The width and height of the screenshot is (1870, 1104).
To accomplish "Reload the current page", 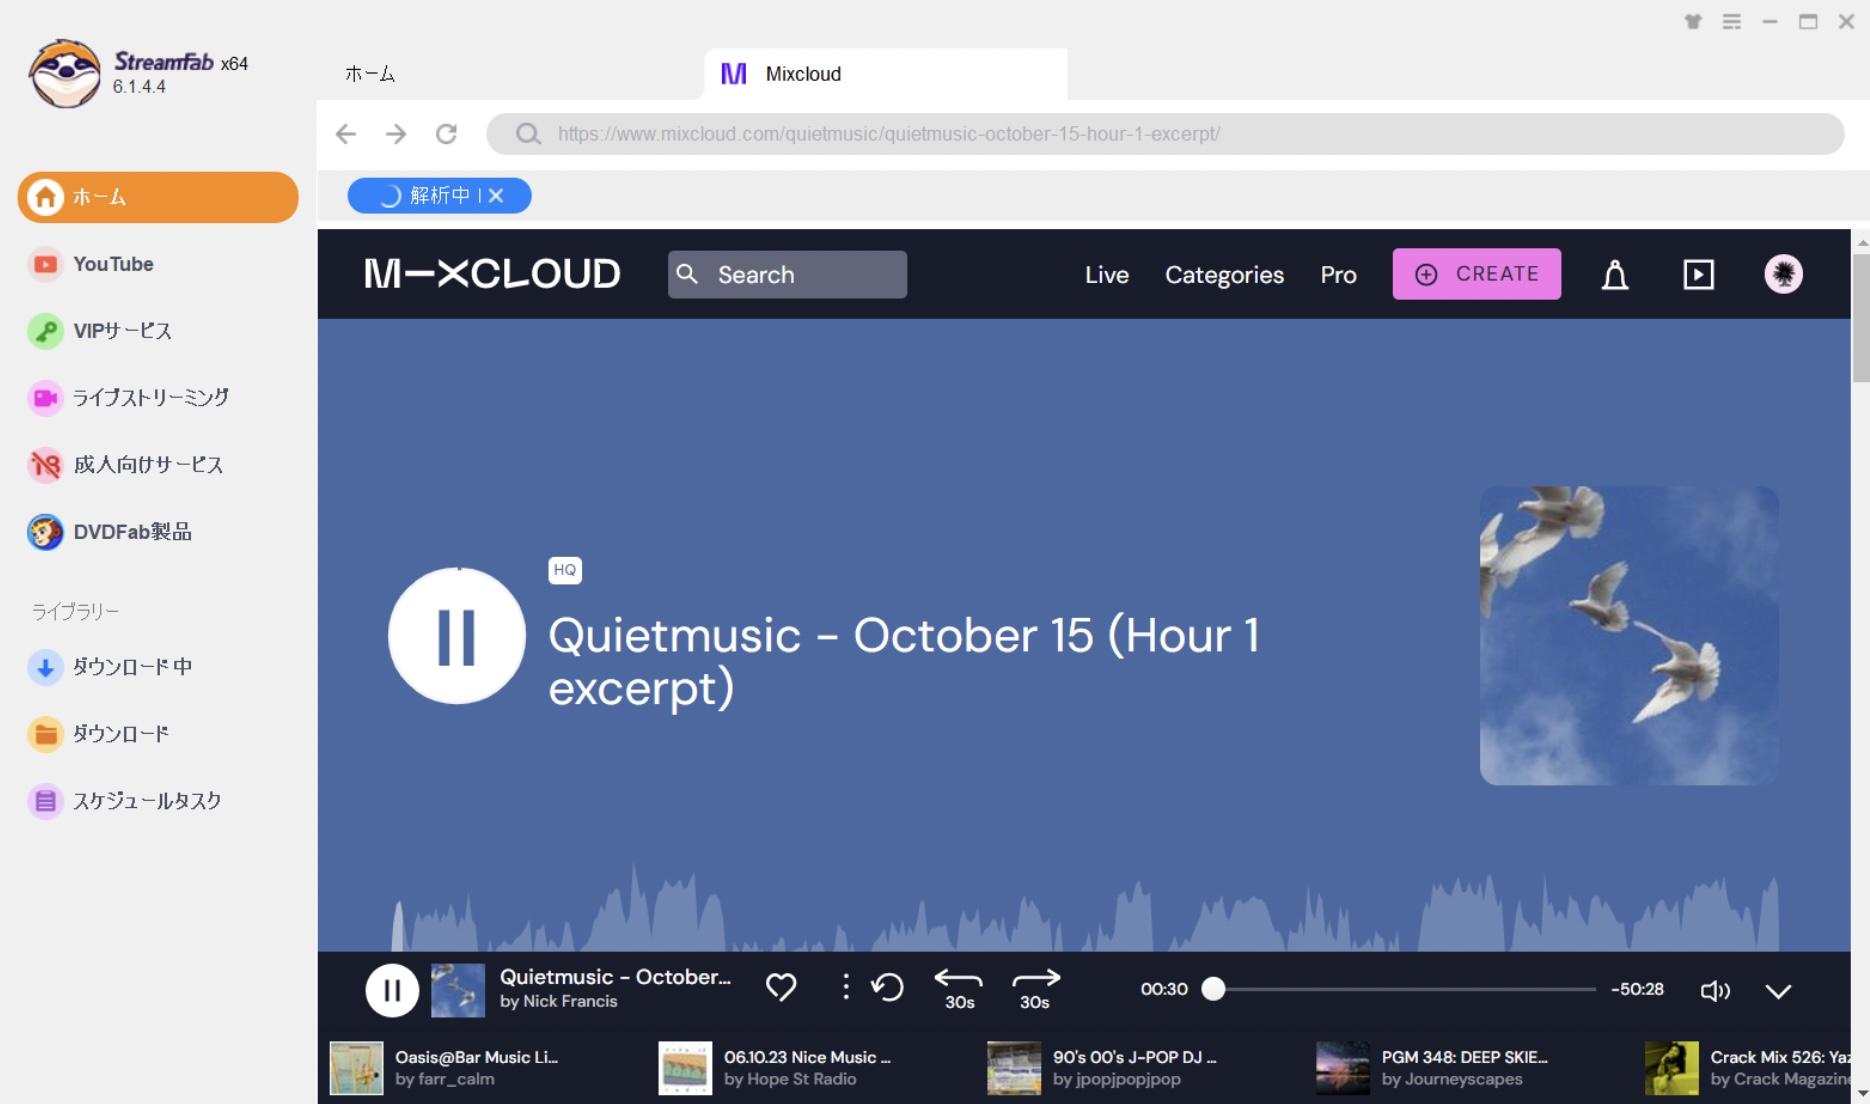I will (446, 134).
